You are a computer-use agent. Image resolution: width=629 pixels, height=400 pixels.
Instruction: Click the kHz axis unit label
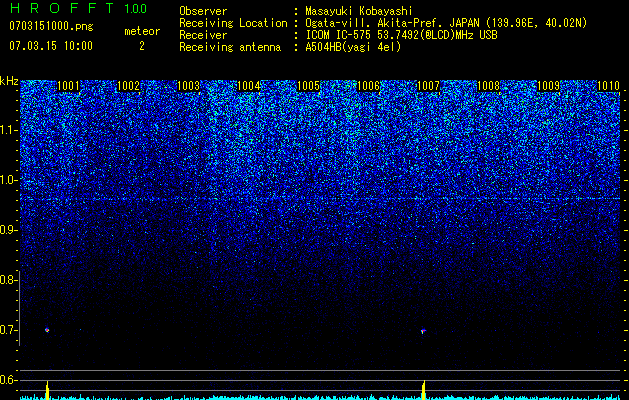pyautogui.click(x=9, y=81)
